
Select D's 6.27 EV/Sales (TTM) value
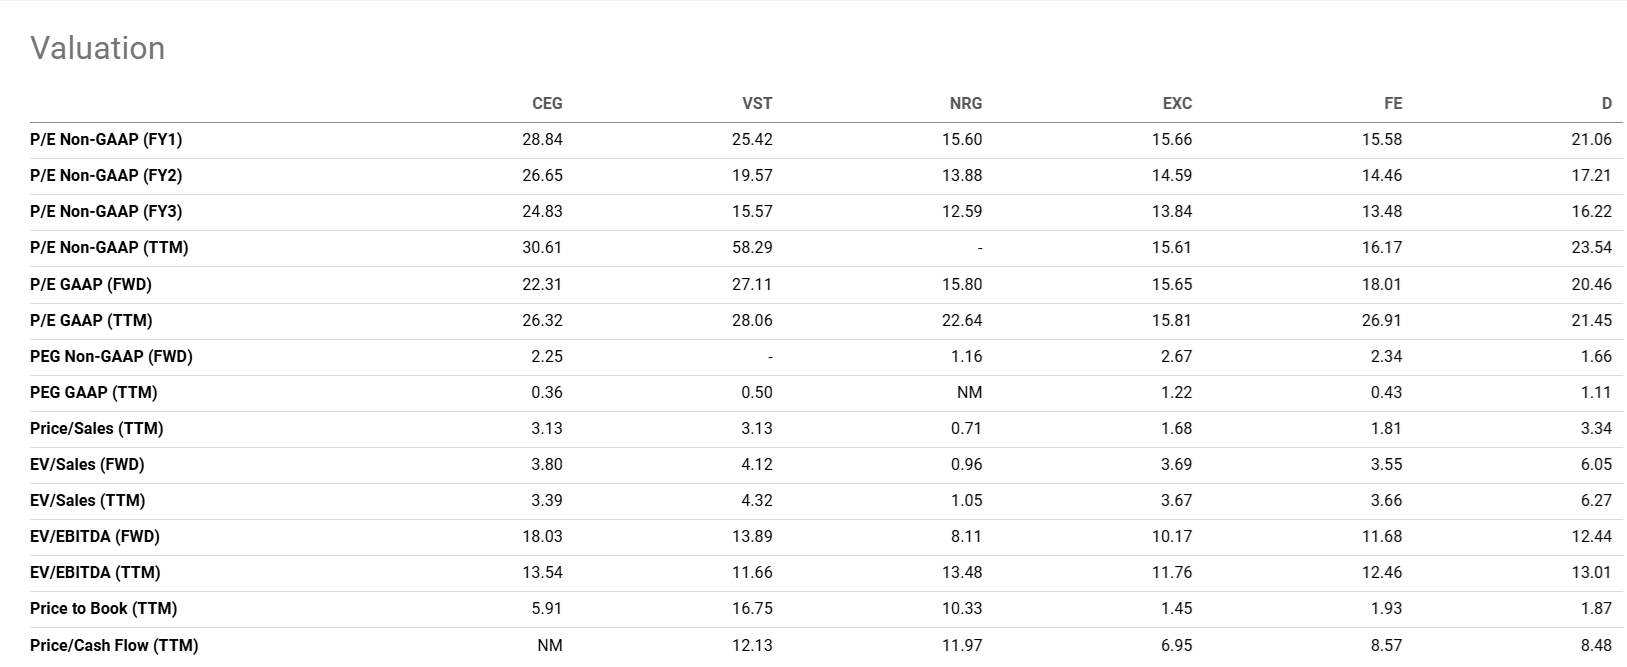(x=1595, y=500)
